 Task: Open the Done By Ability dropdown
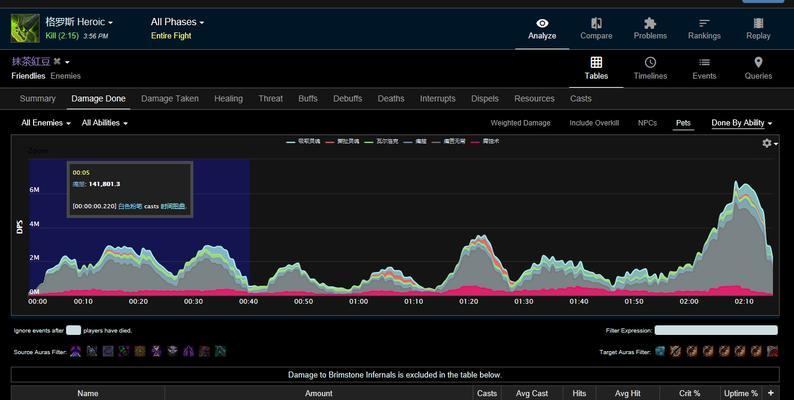click(741, 123)
